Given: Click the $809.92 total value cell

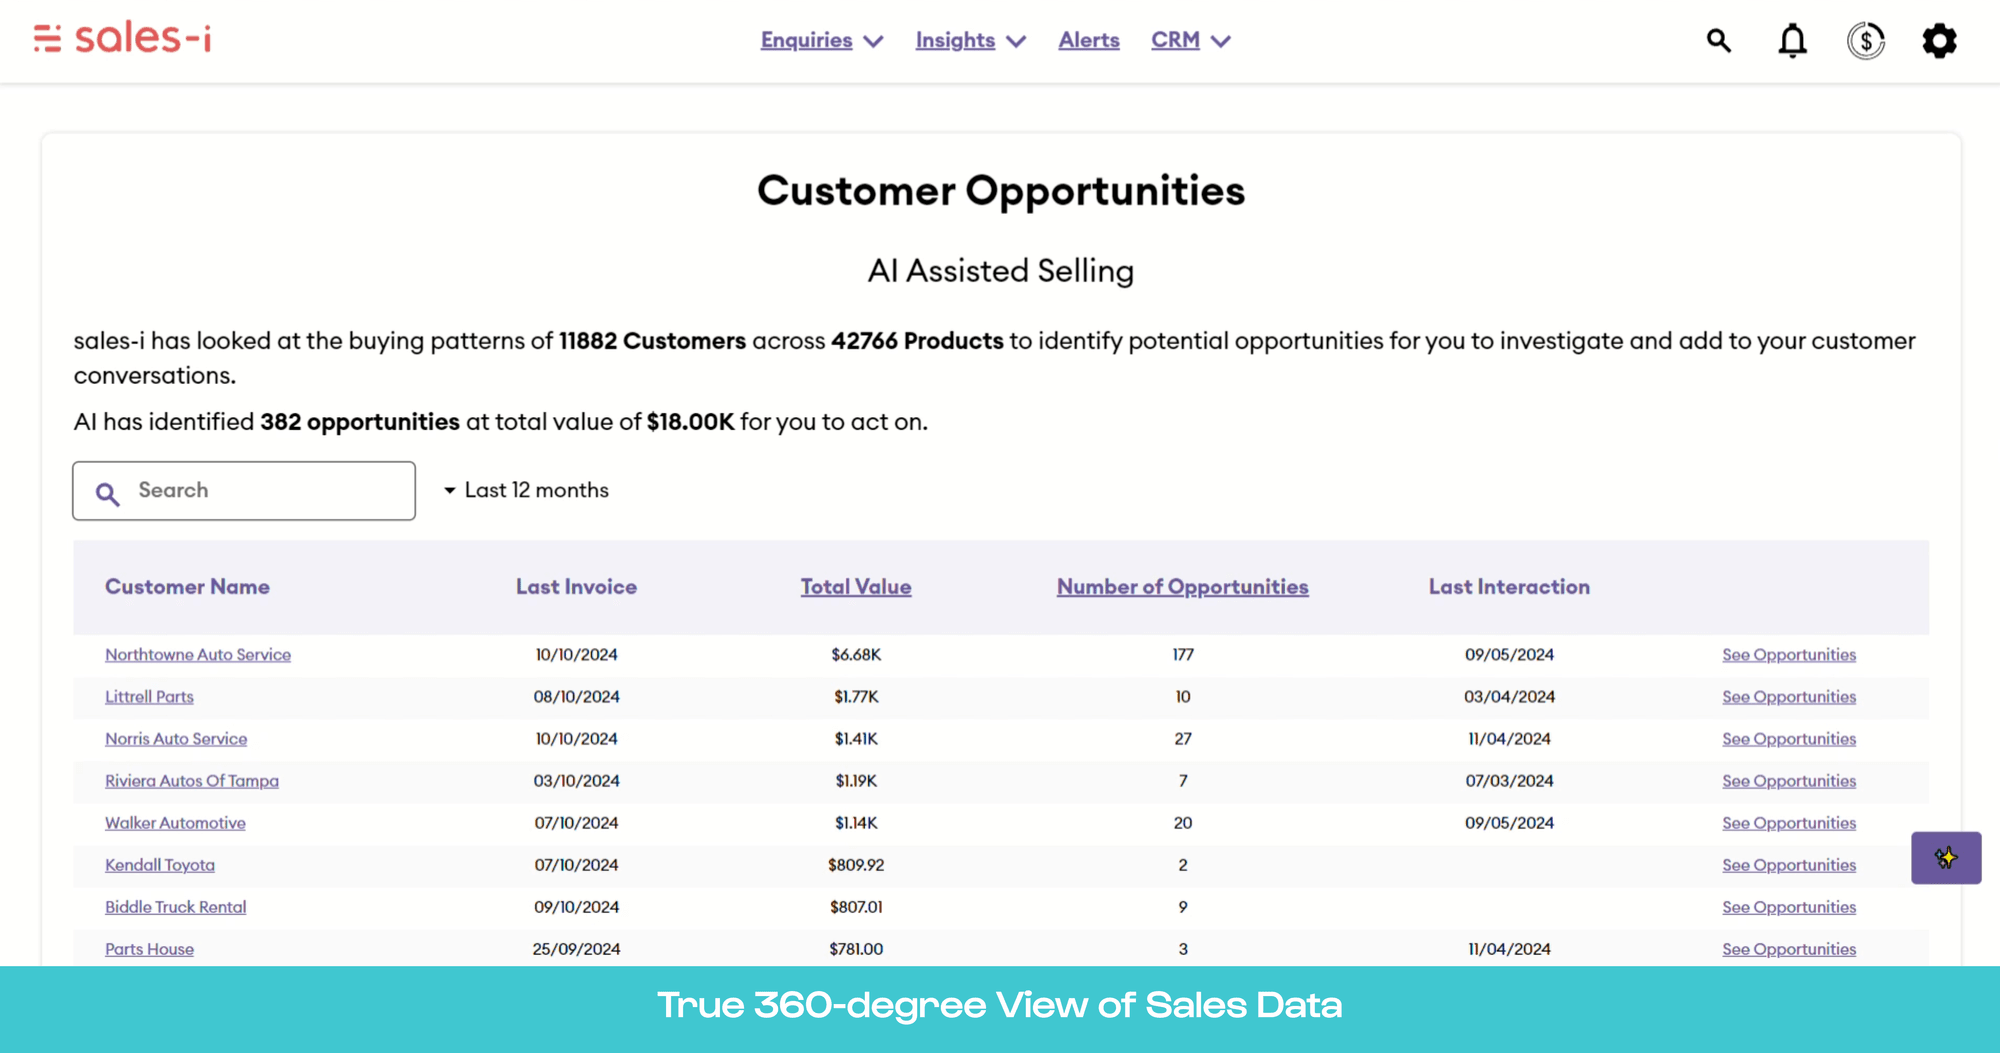Looking at the screenshot, I should 855,864.
